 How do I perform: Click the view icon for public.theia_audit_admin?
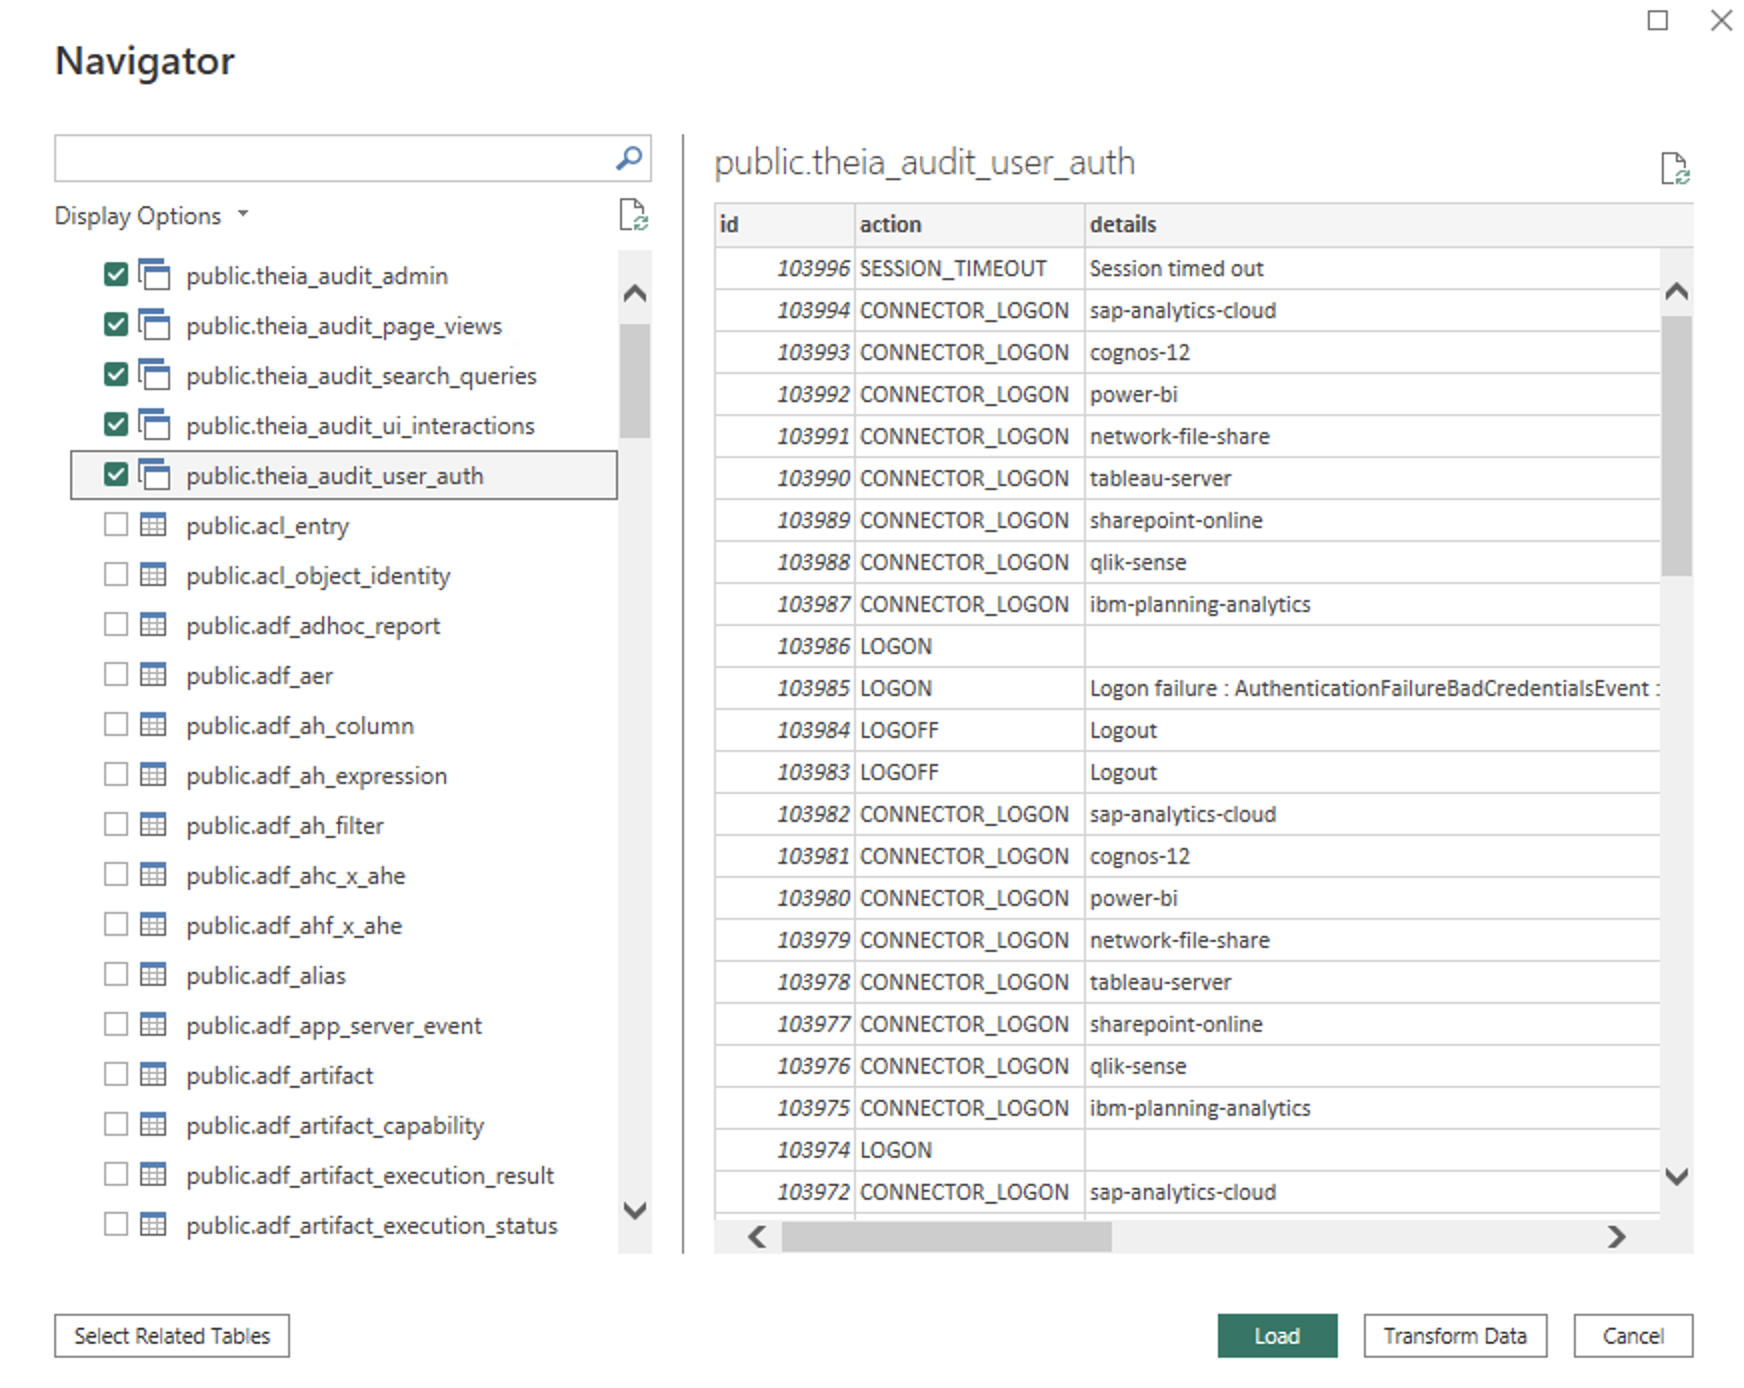(154, 275)
